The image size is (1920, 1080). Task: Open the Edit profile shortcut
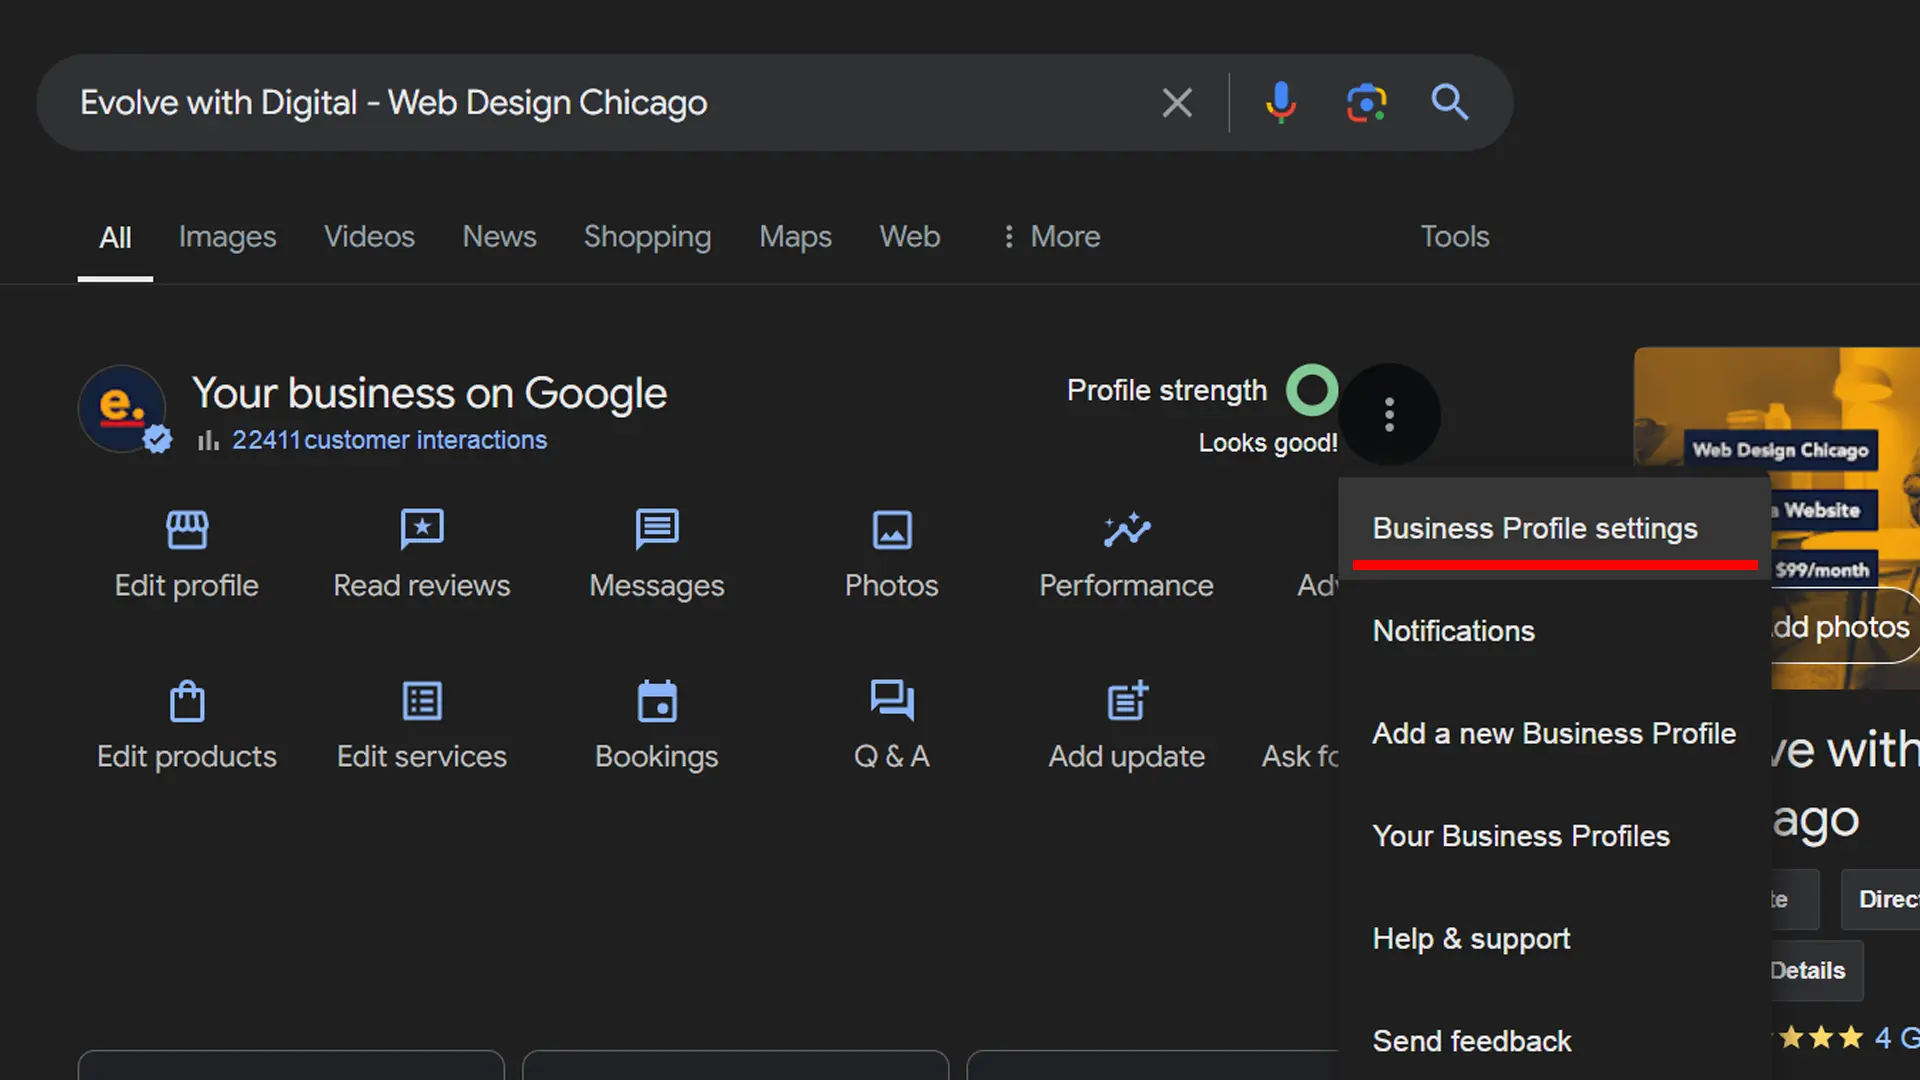pyautogui.click(x=187, y=555)
